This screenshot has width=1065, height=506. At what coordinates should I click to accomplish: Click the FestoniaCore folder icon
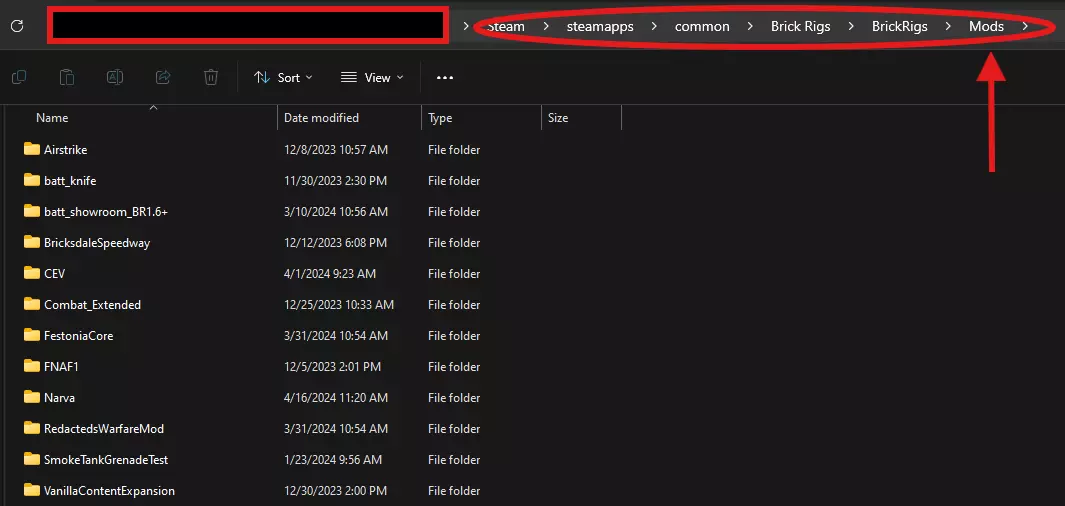(x=31, y=335)
